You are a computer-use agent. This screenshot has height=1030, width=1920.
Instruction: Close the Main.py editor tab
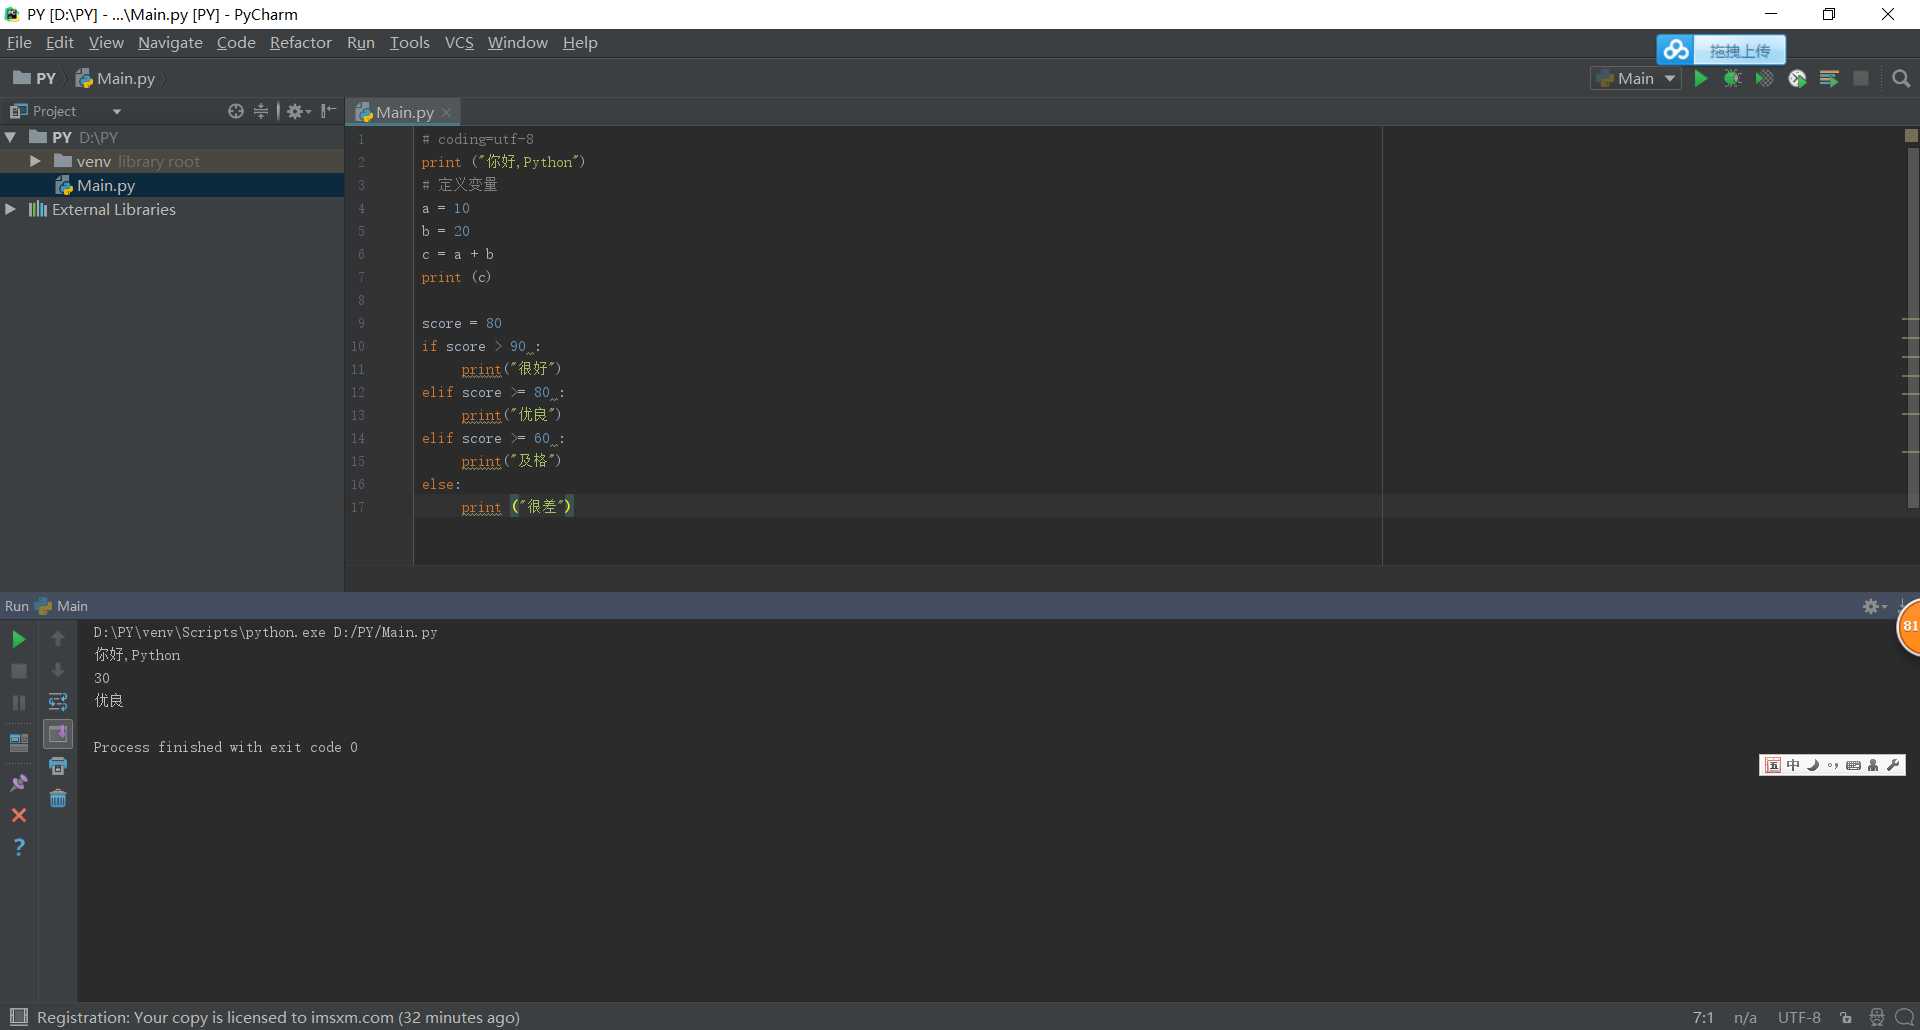point(447,112)
